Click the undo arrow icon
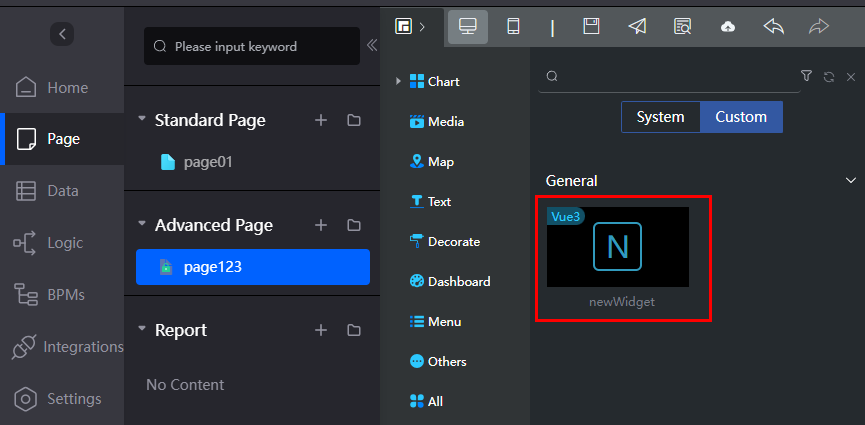 [773, 26]
